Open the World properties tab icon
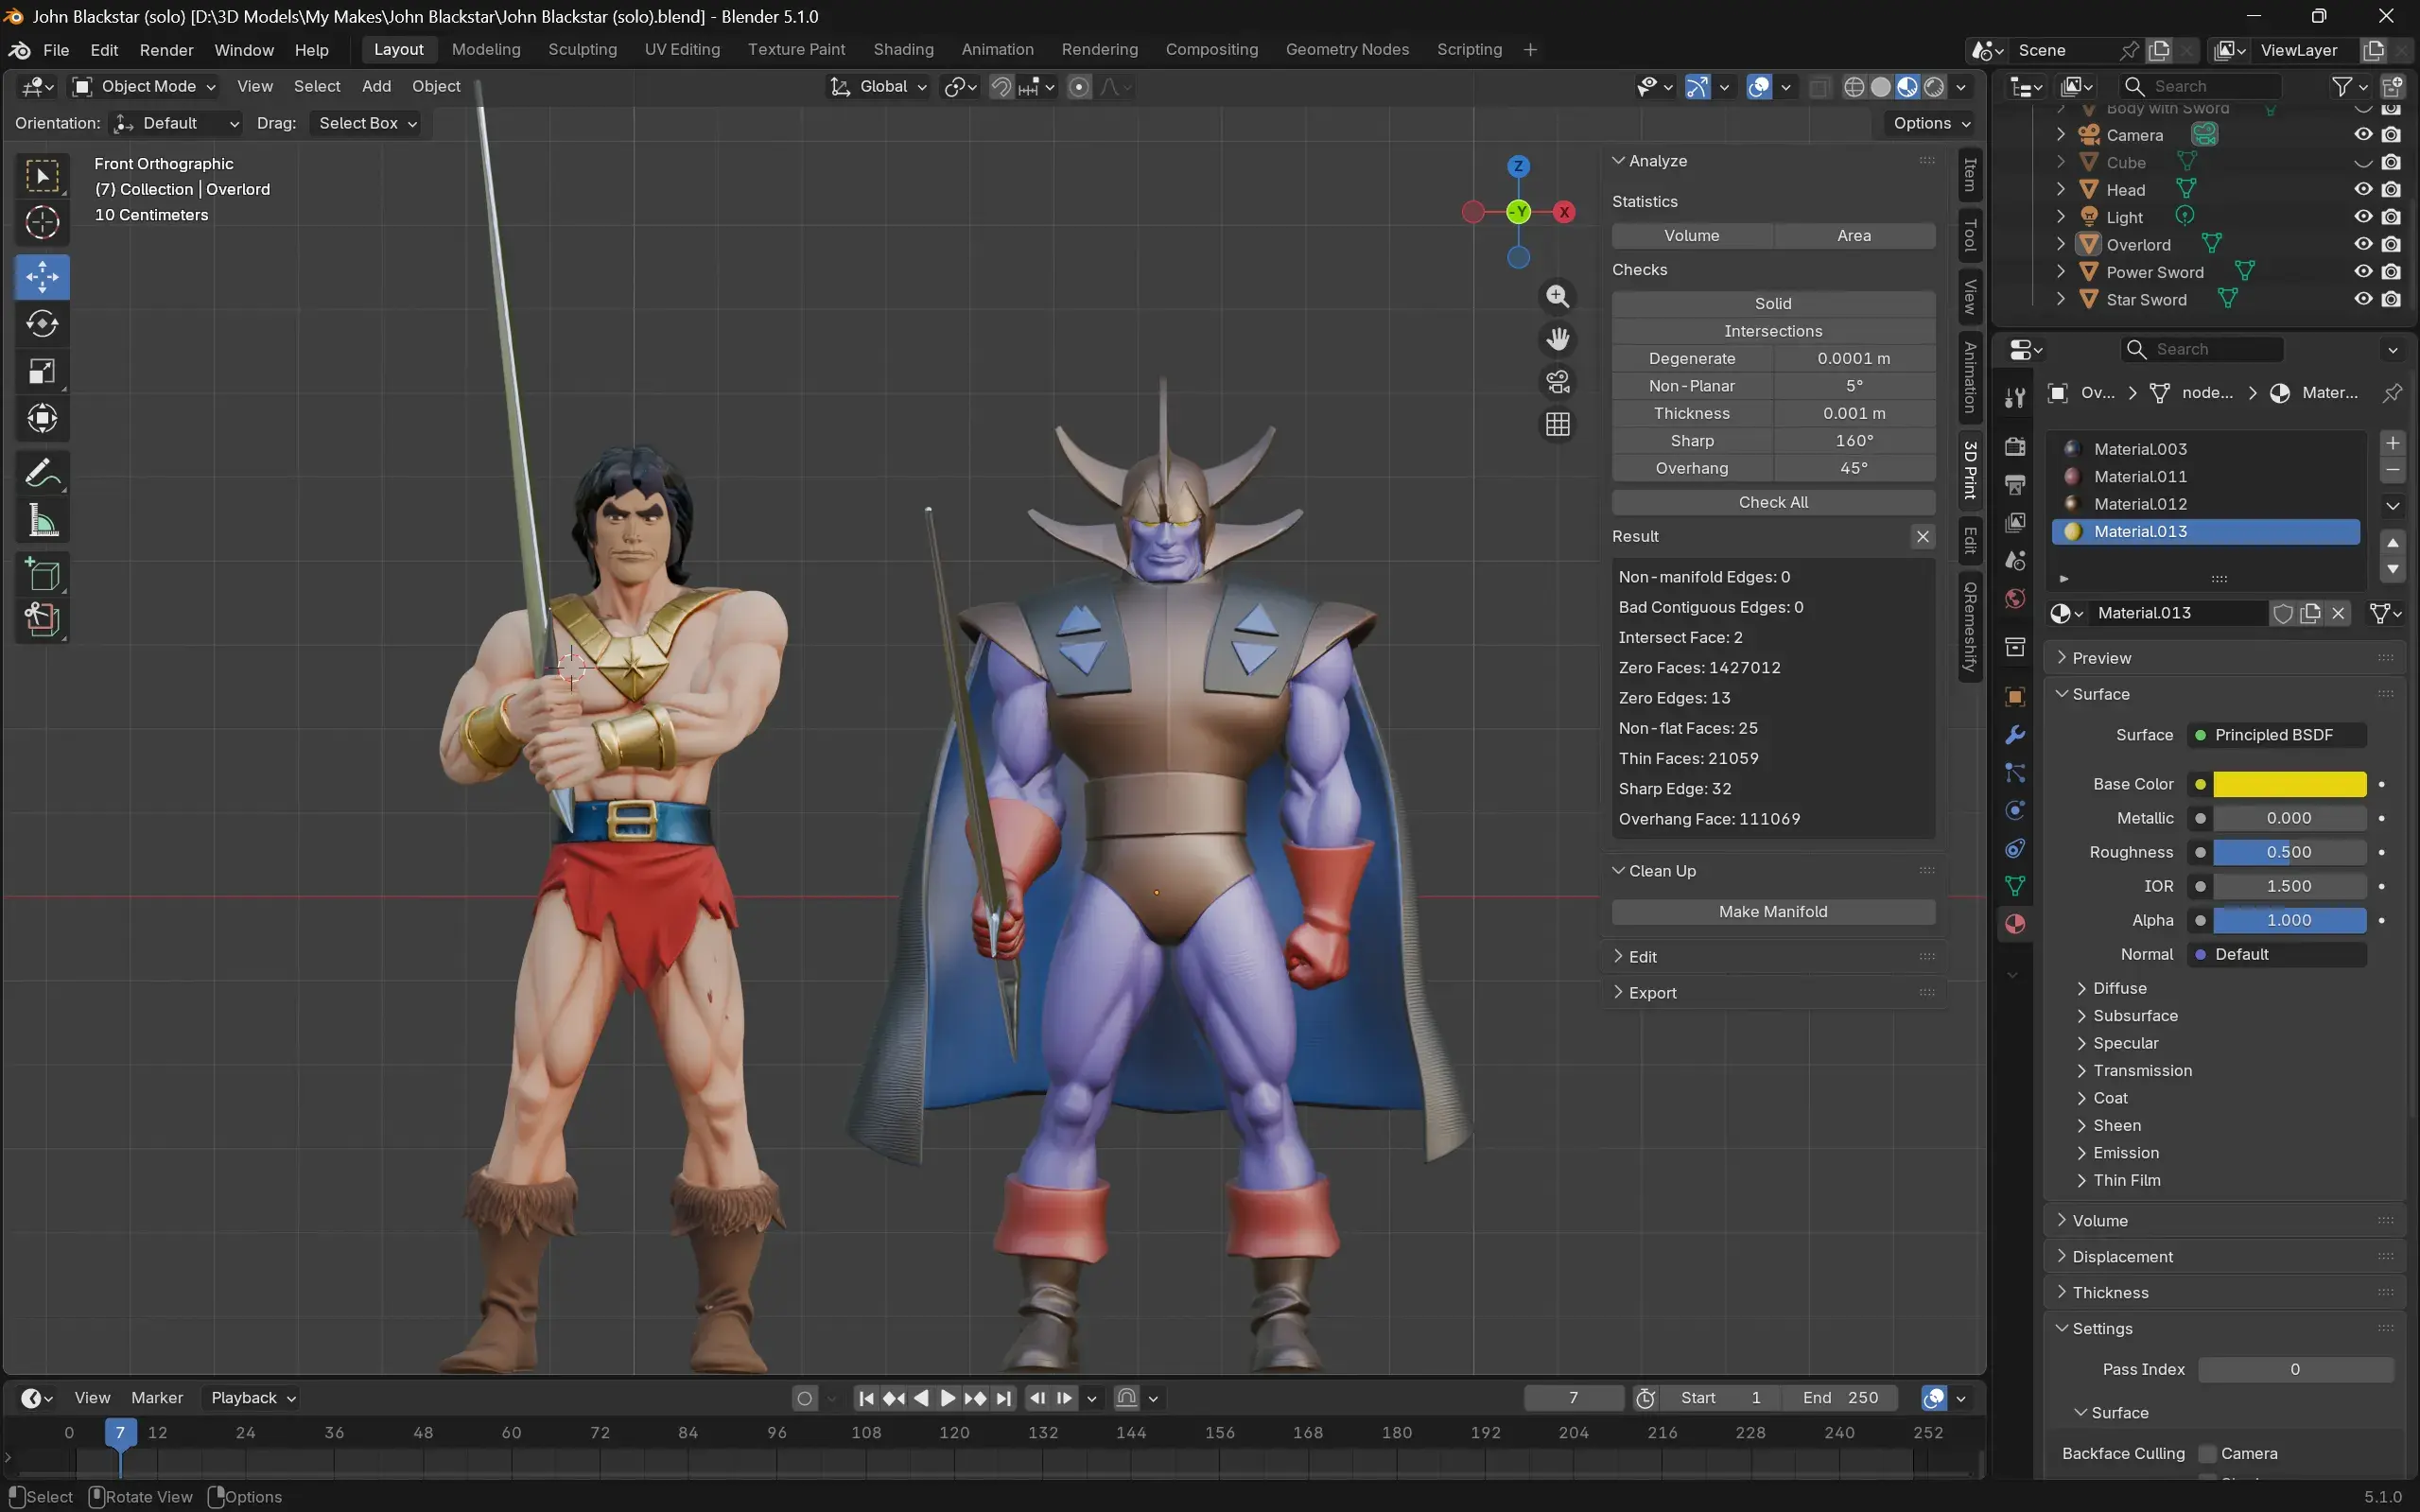The width and height of the screenshot is (2420, 1512). (2015, 599)
